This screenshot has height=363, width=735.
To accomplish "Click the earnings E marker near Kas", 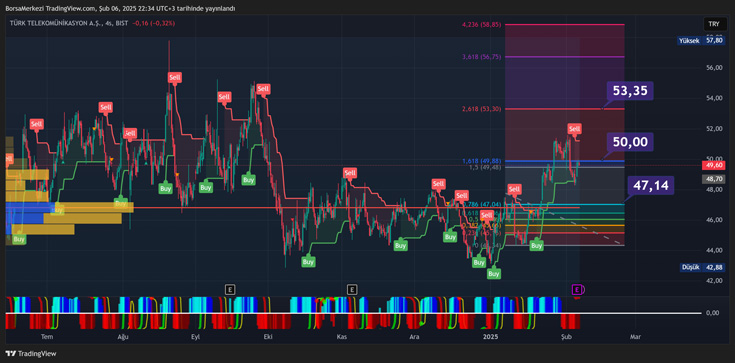I will [352, 289].
